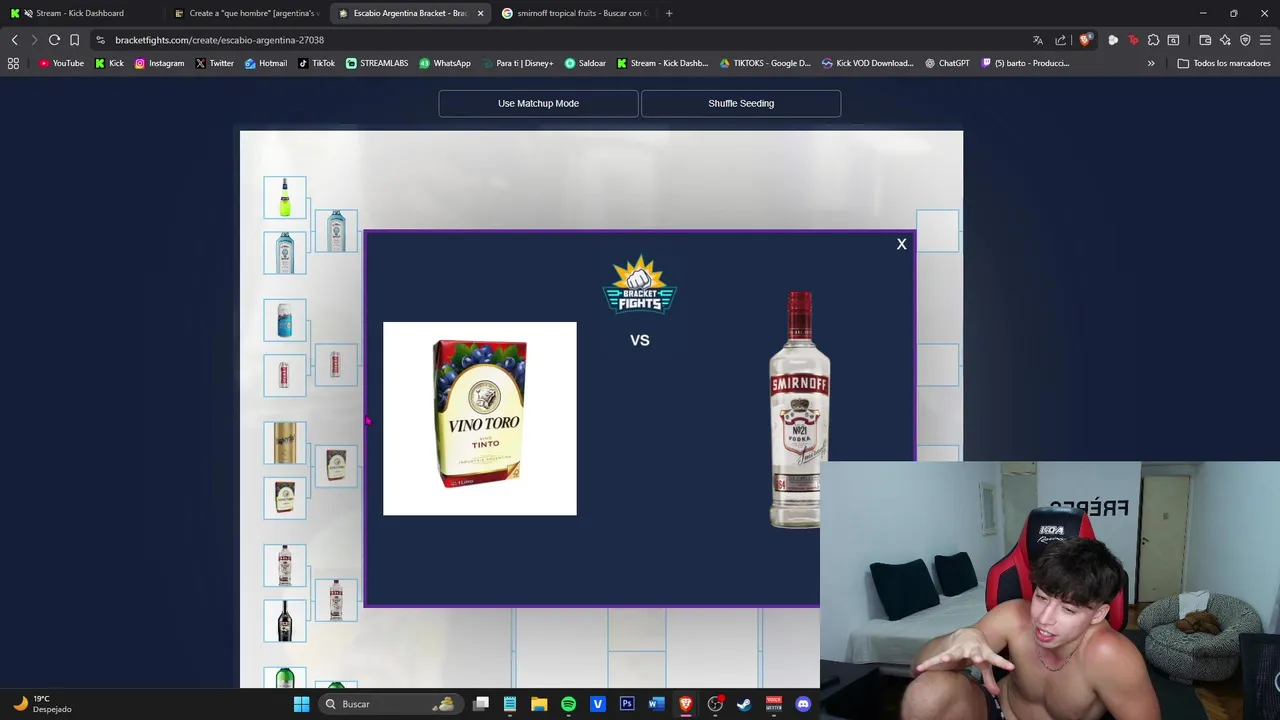This screenshot has height=720, width=1280.
Task: Click the Bracket Fights logo in the popup
Action: 639,285
